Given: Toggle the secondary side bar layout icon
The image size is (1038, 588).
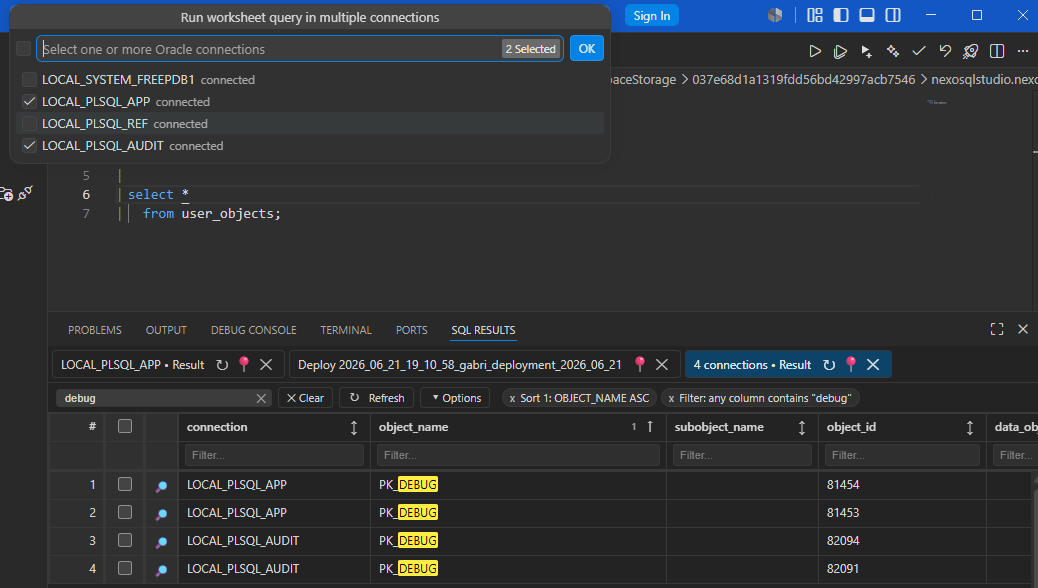Looking at the screenshot, I should (x=893, y=15).
